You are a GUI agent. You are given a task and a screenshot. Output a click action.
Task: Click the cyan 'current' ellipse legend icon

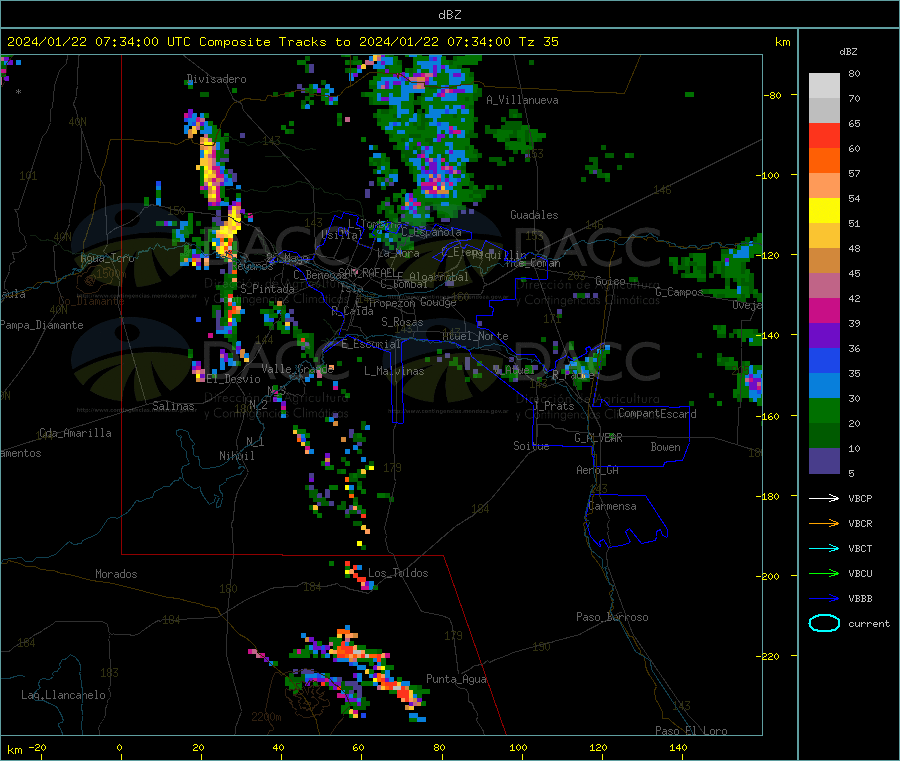824,623
